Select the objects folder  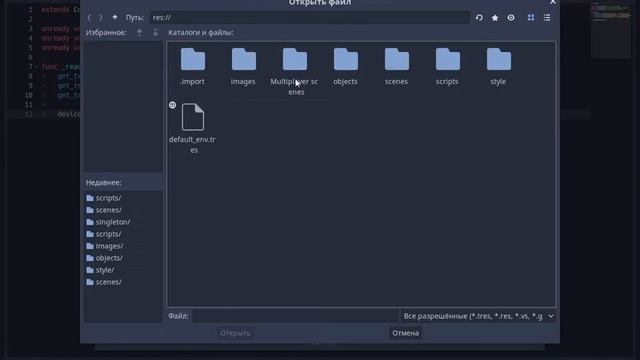coord(346,67)
